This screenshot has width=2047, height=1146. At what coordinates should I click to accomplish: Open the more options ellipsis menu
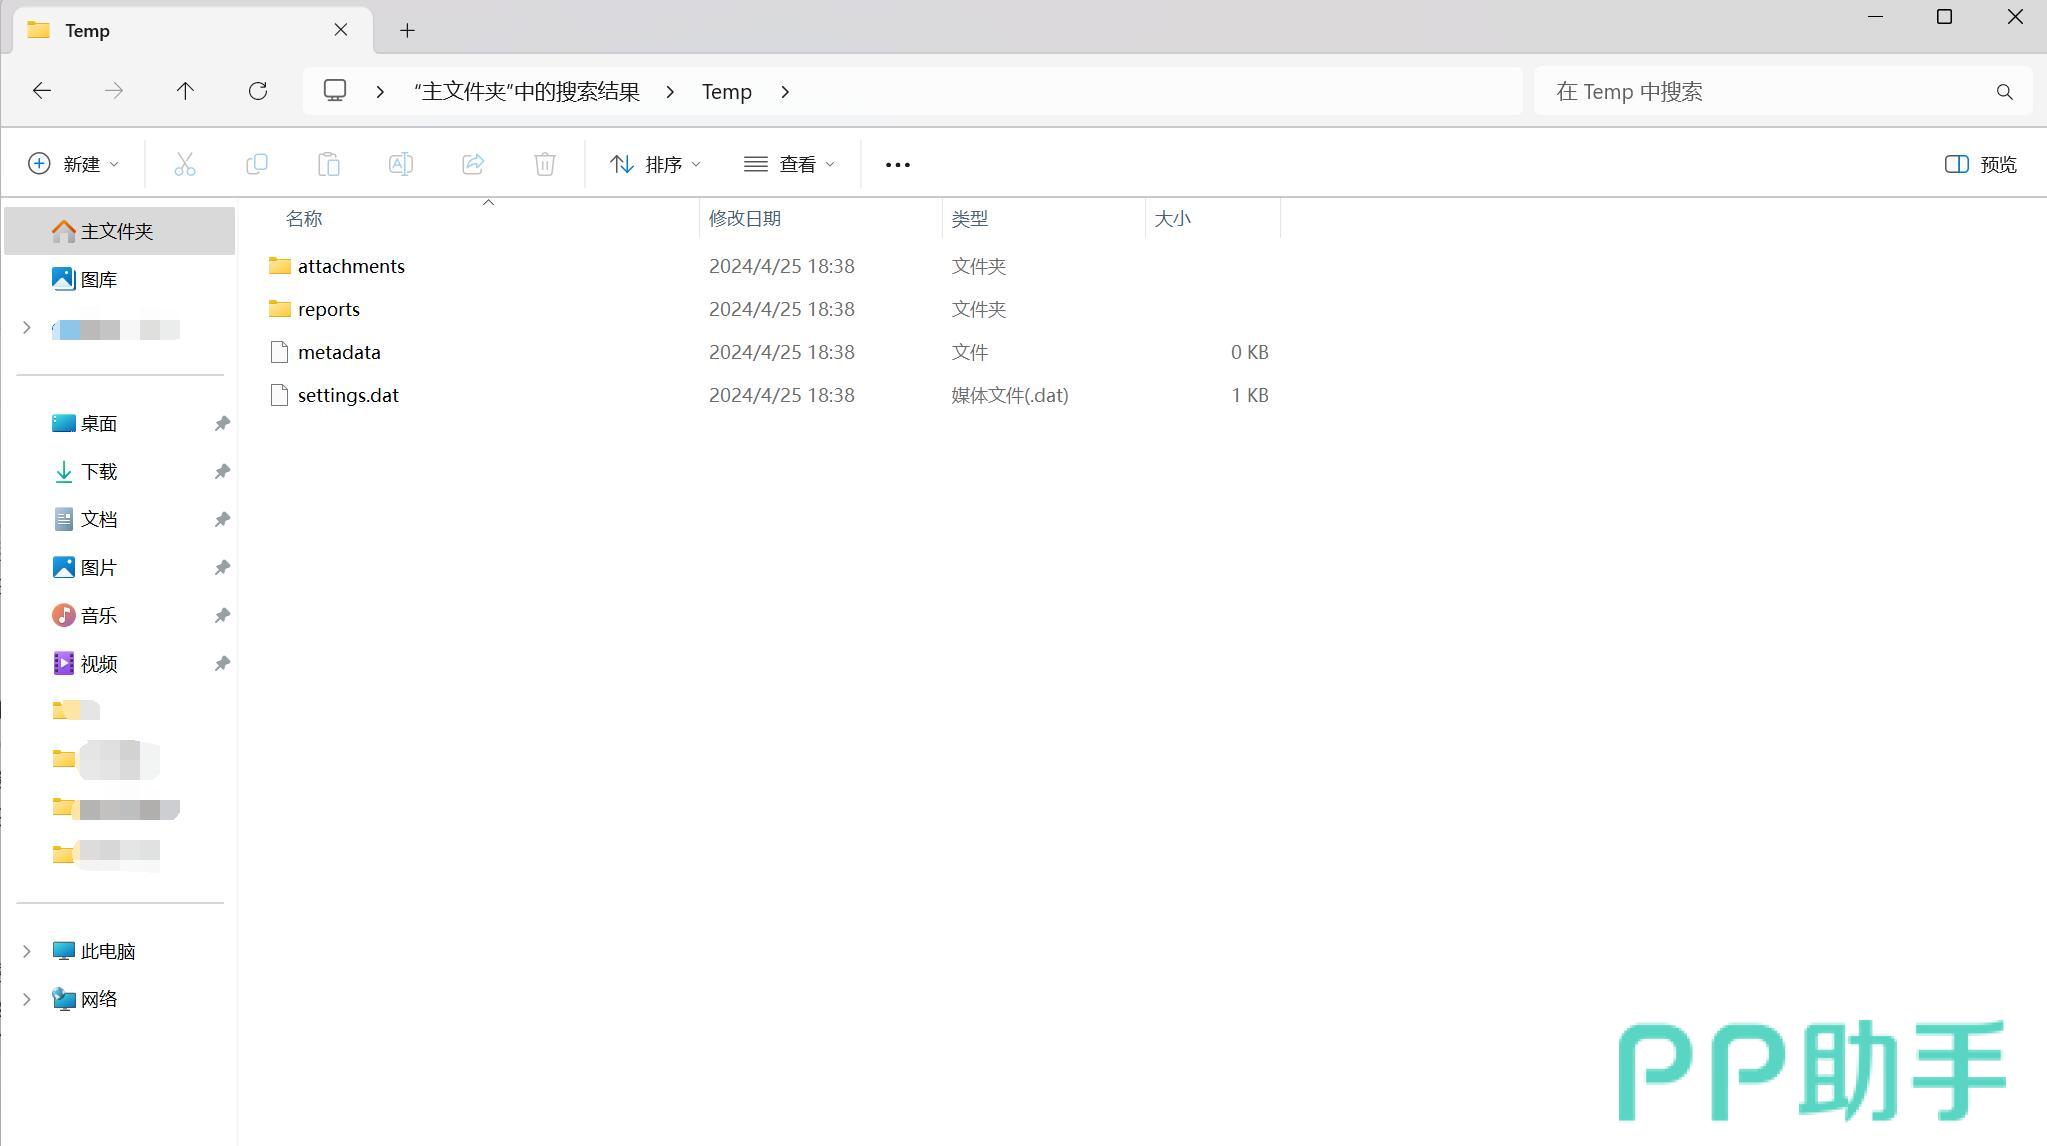coord(897,164)
